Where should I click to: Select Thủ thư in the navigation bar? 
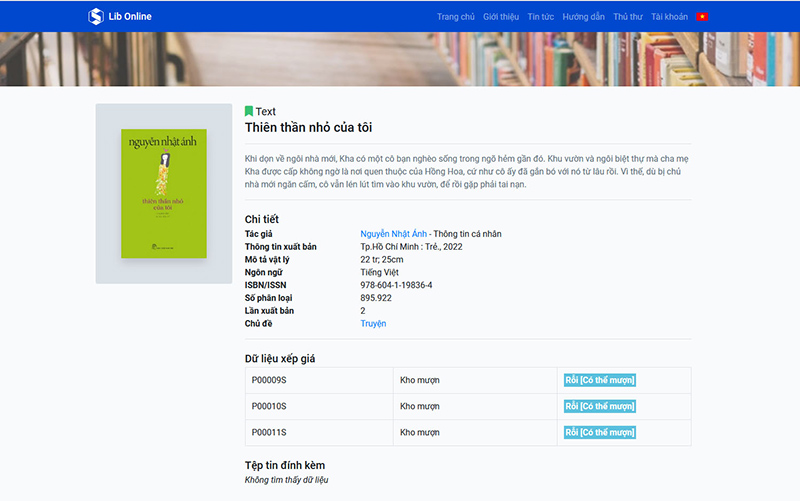pyautogui.click(x=628, y=17)
